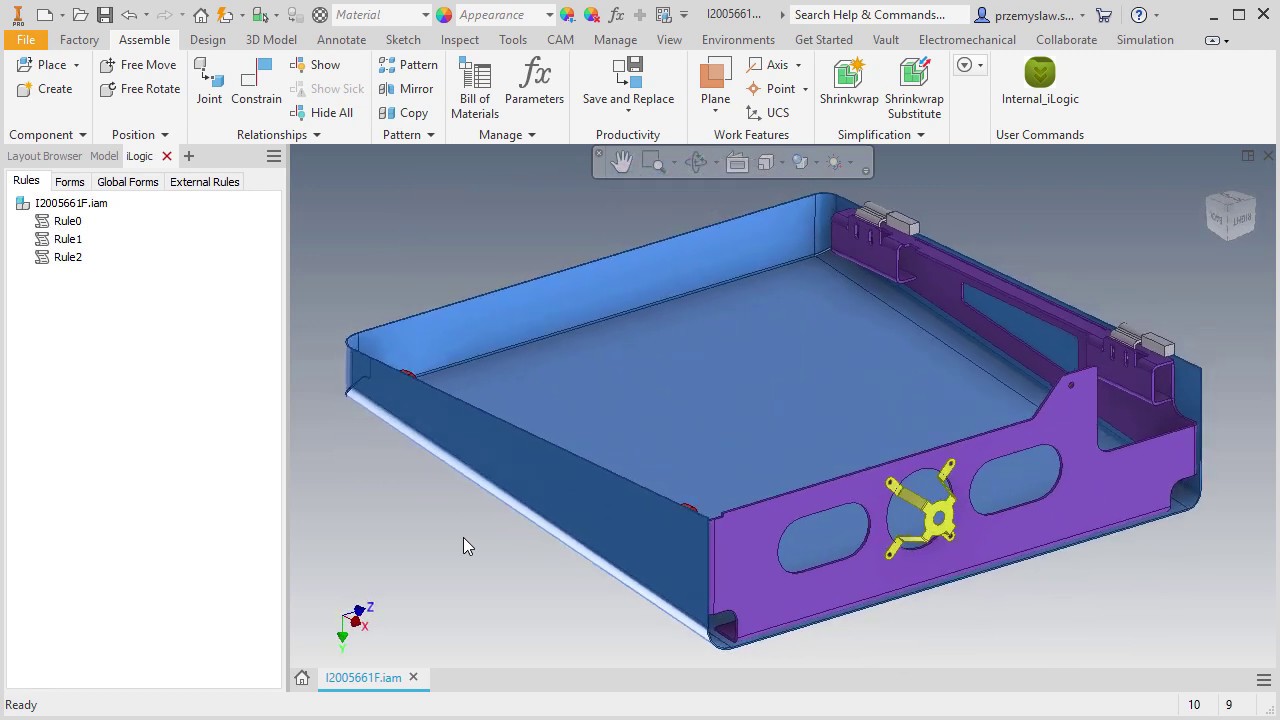Switch to the Design ribbon tab
The height and width of the screenshot is (720, 1280).
[x=207, y=40]
